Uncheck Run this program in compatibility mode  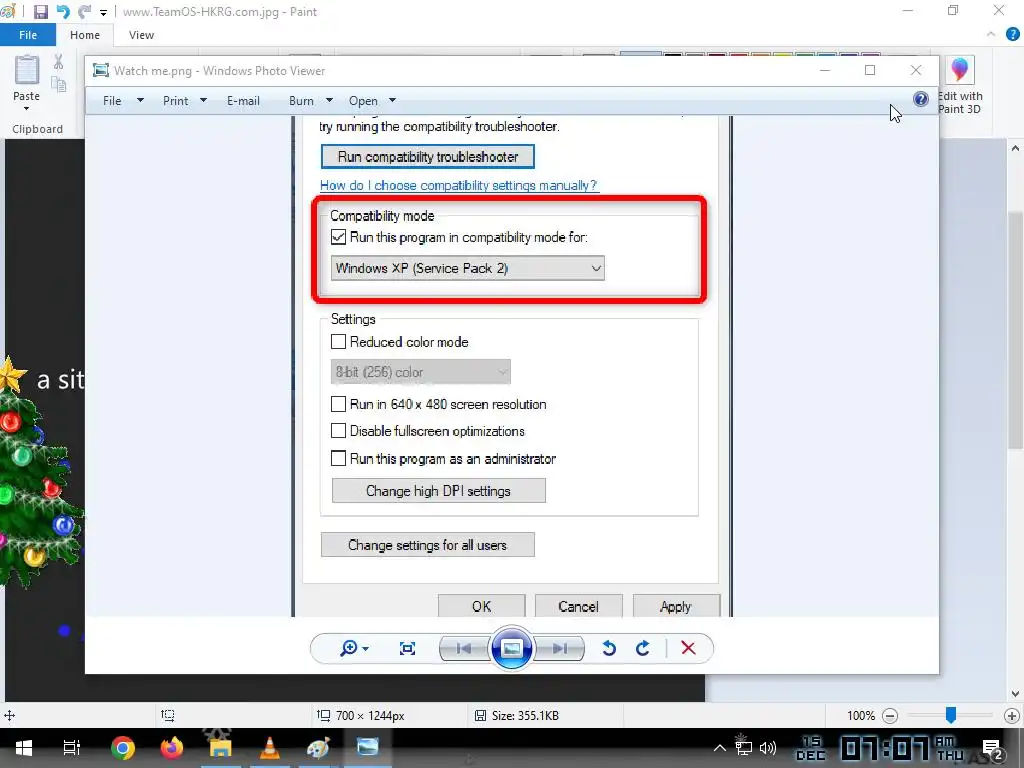[x=338, y=237]
